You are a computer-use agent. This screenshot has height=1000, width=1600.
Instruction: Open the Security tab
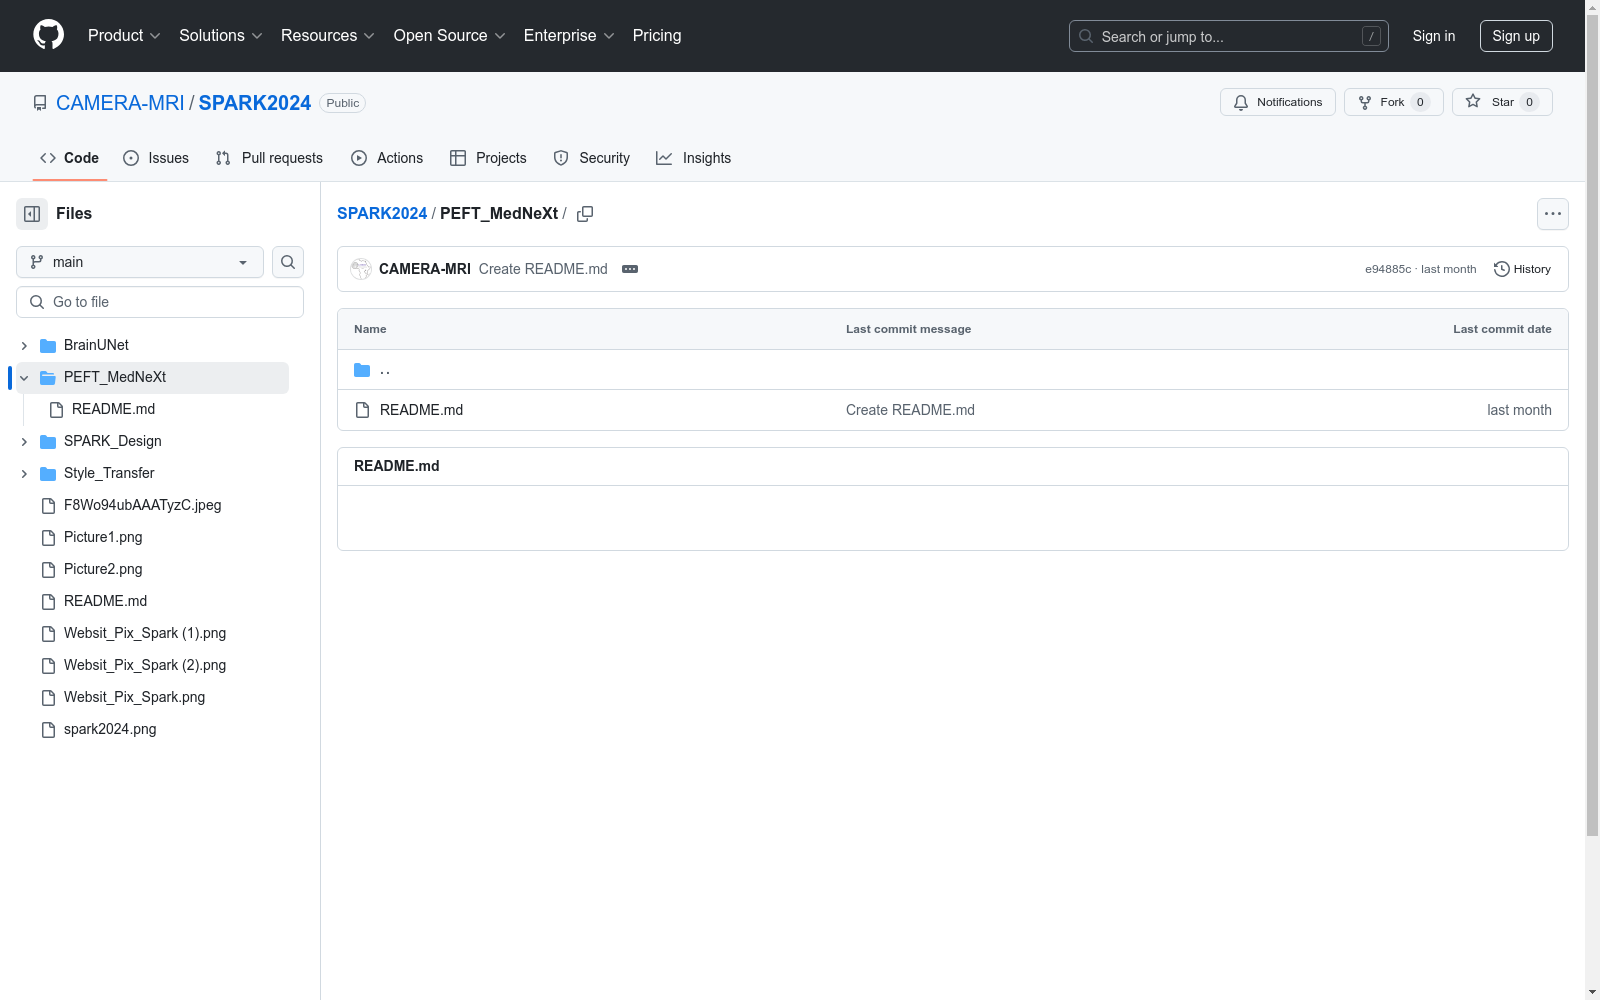[592, 158]
